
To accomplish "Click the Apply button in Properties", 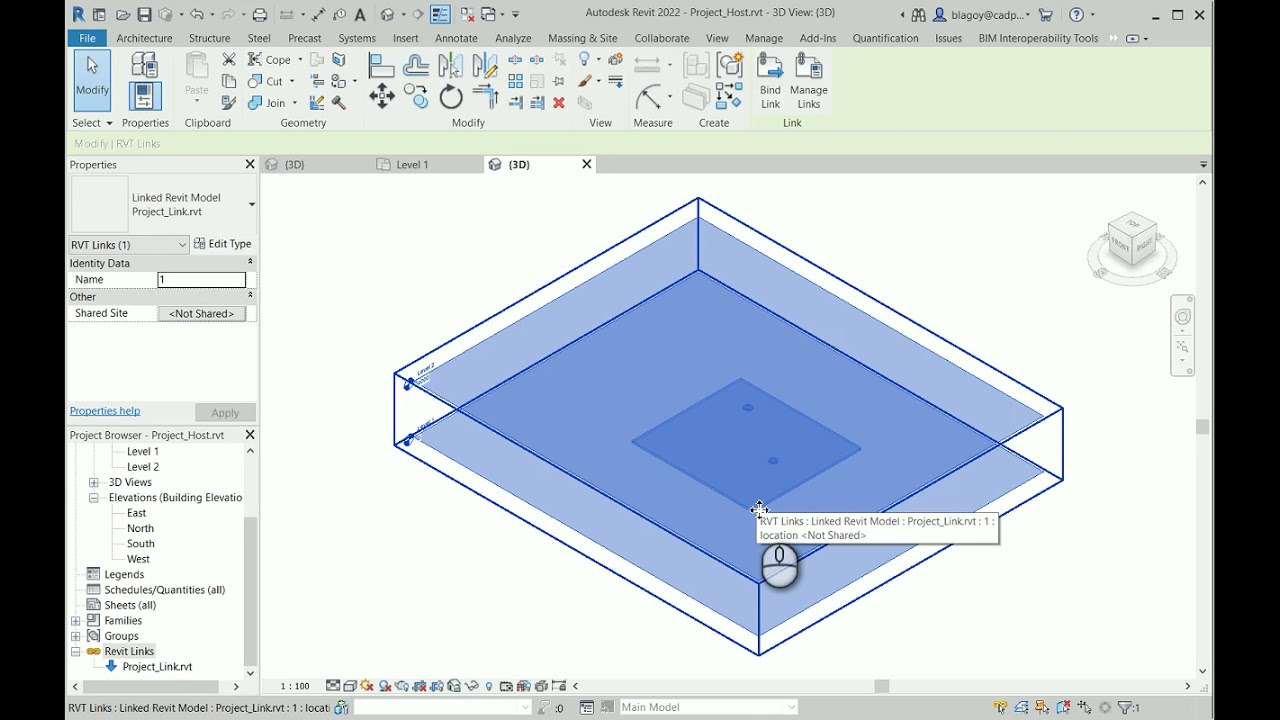I will 225,413.
